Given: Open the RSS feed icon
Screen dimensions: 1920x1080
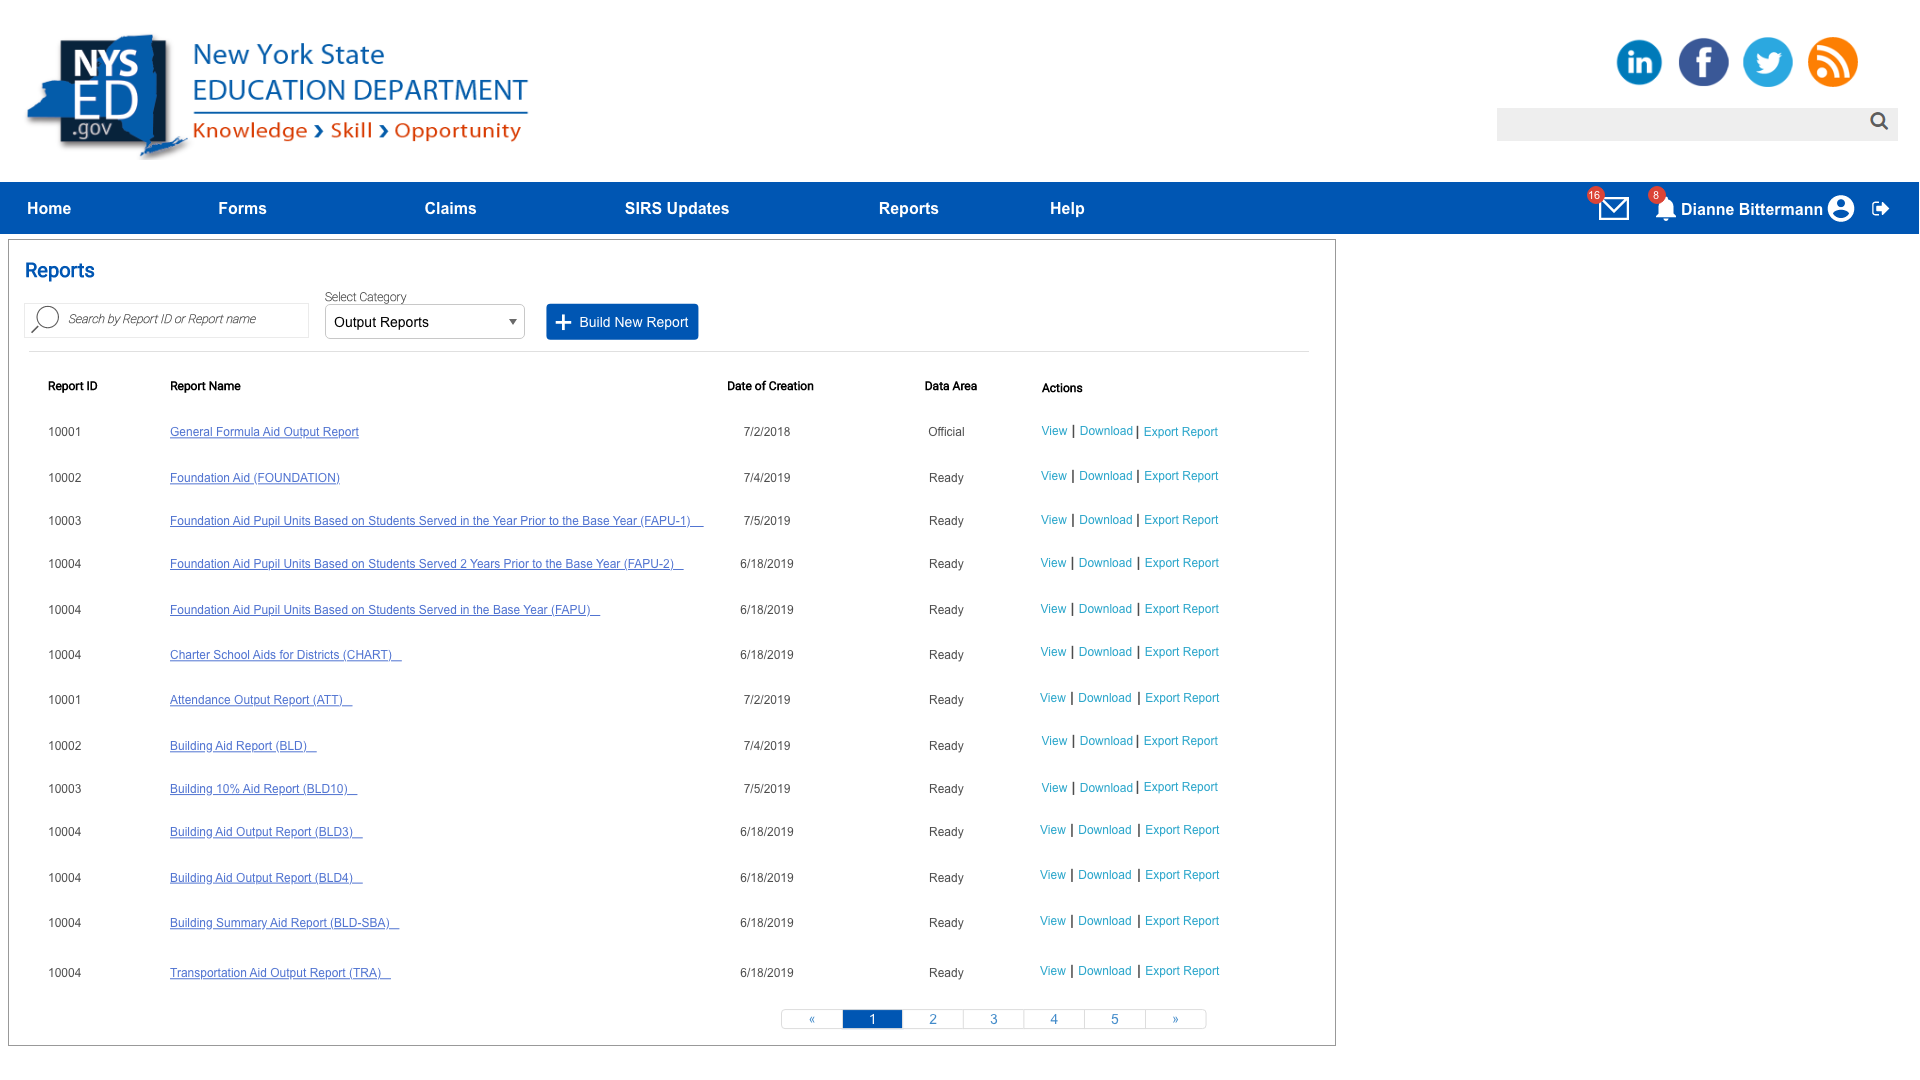Looking at the screenshot, I should coord(1832,62).
